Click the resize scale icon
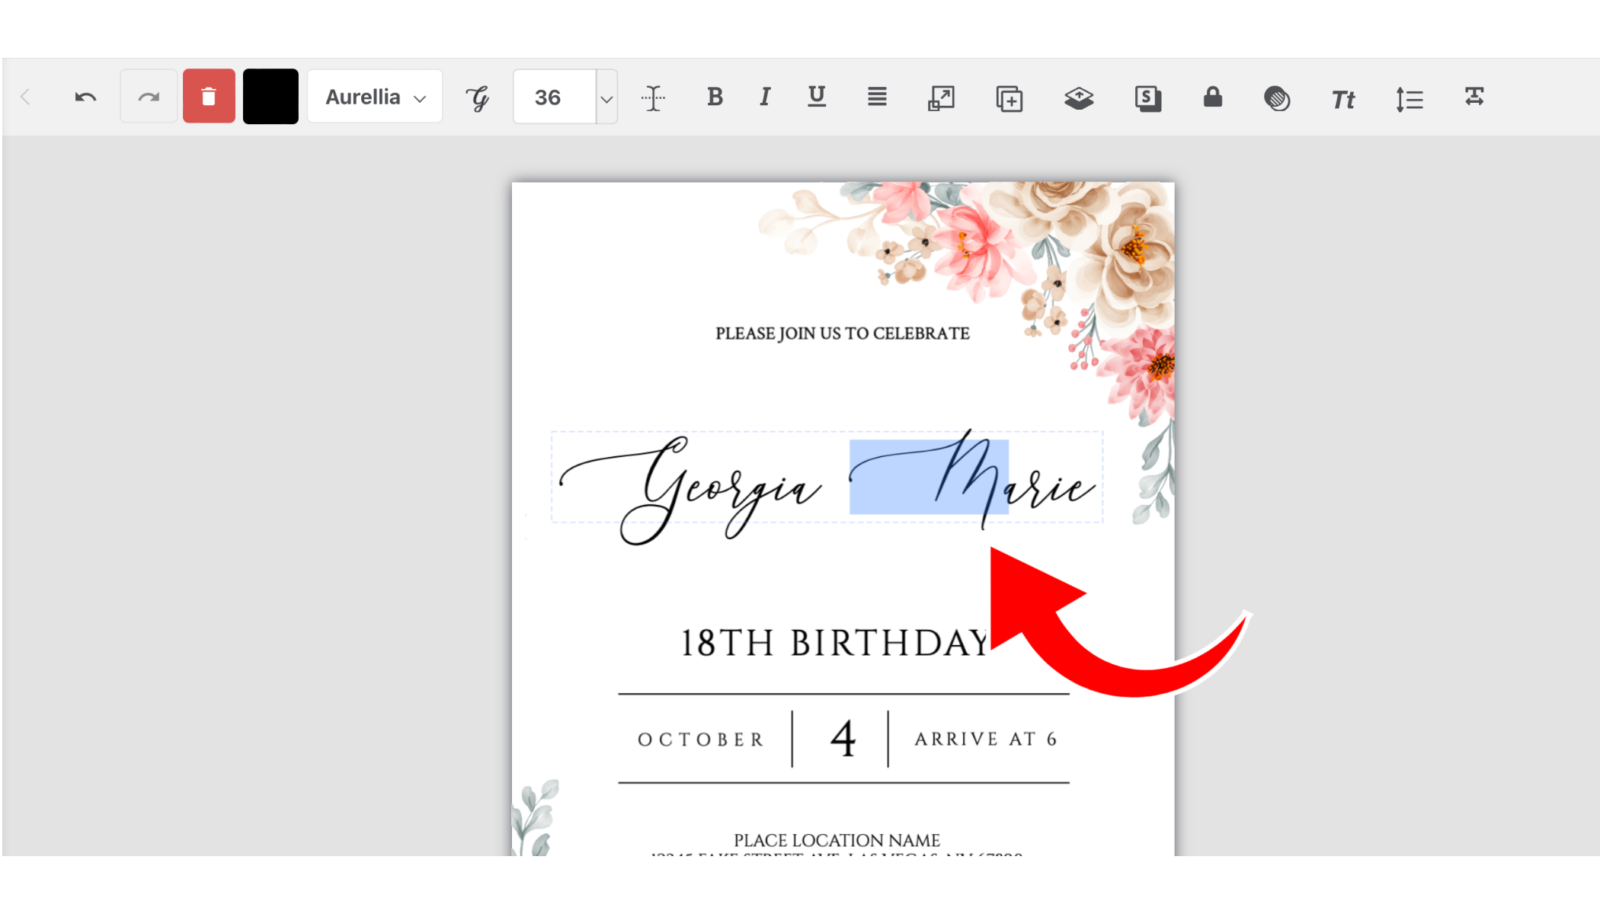This screenshot has width=1600, height=914. (x=941, y=97)
